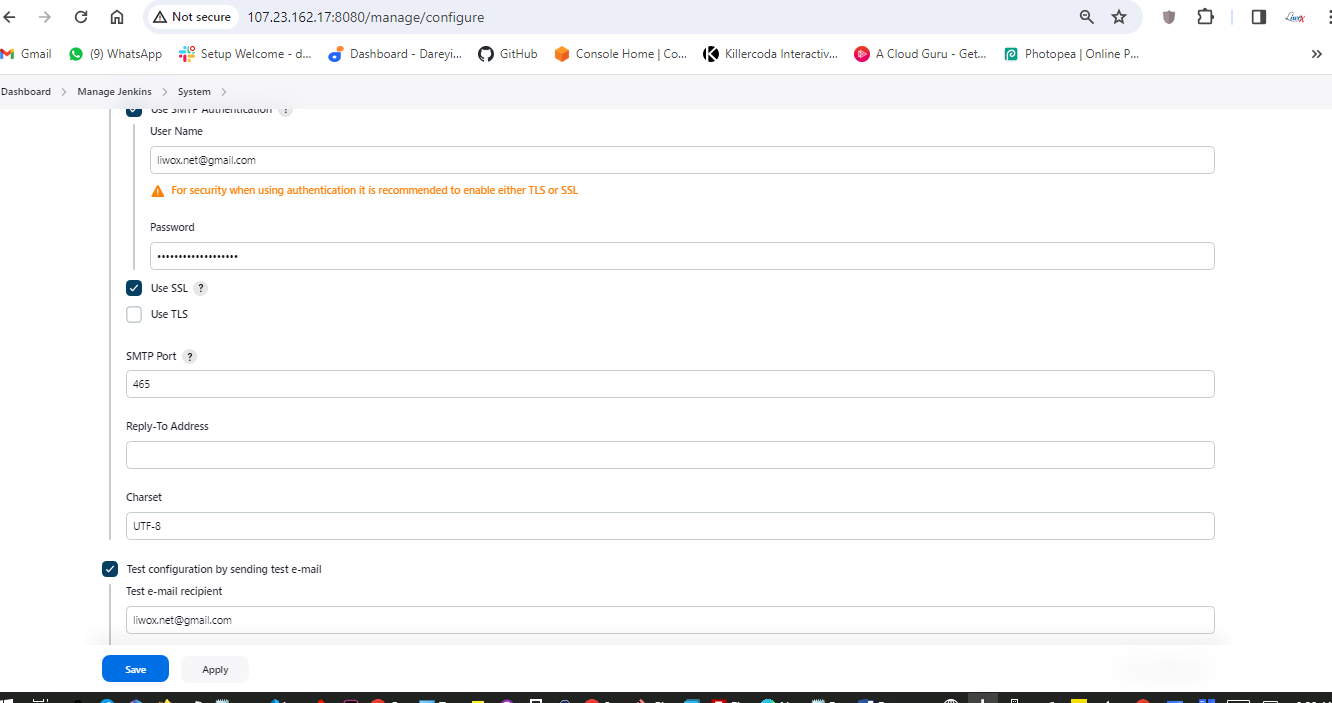The height and width of the screenshot is (703, 1332).
Task: Expand the hidden bookmarks overflow chevron
Action: 1316,54
